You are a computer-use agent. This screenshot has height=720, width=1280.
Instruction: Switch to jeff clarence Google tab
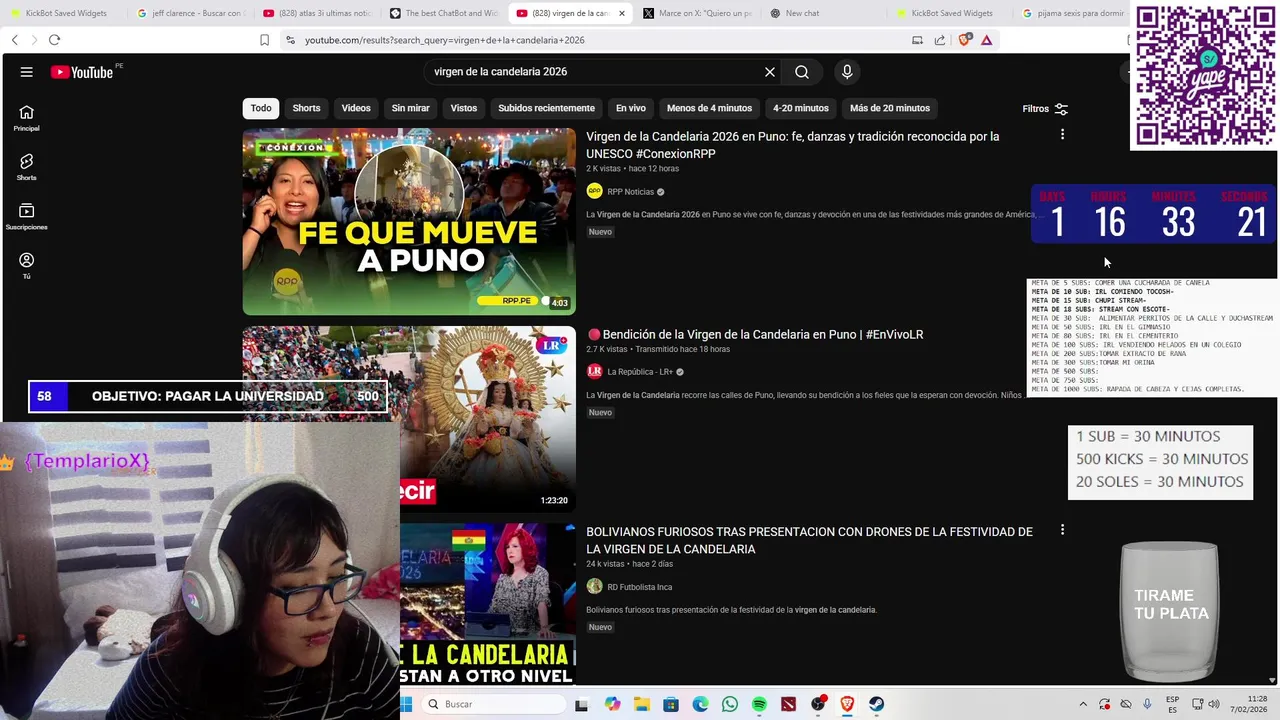pyautogui.click(x=190, y=13)
